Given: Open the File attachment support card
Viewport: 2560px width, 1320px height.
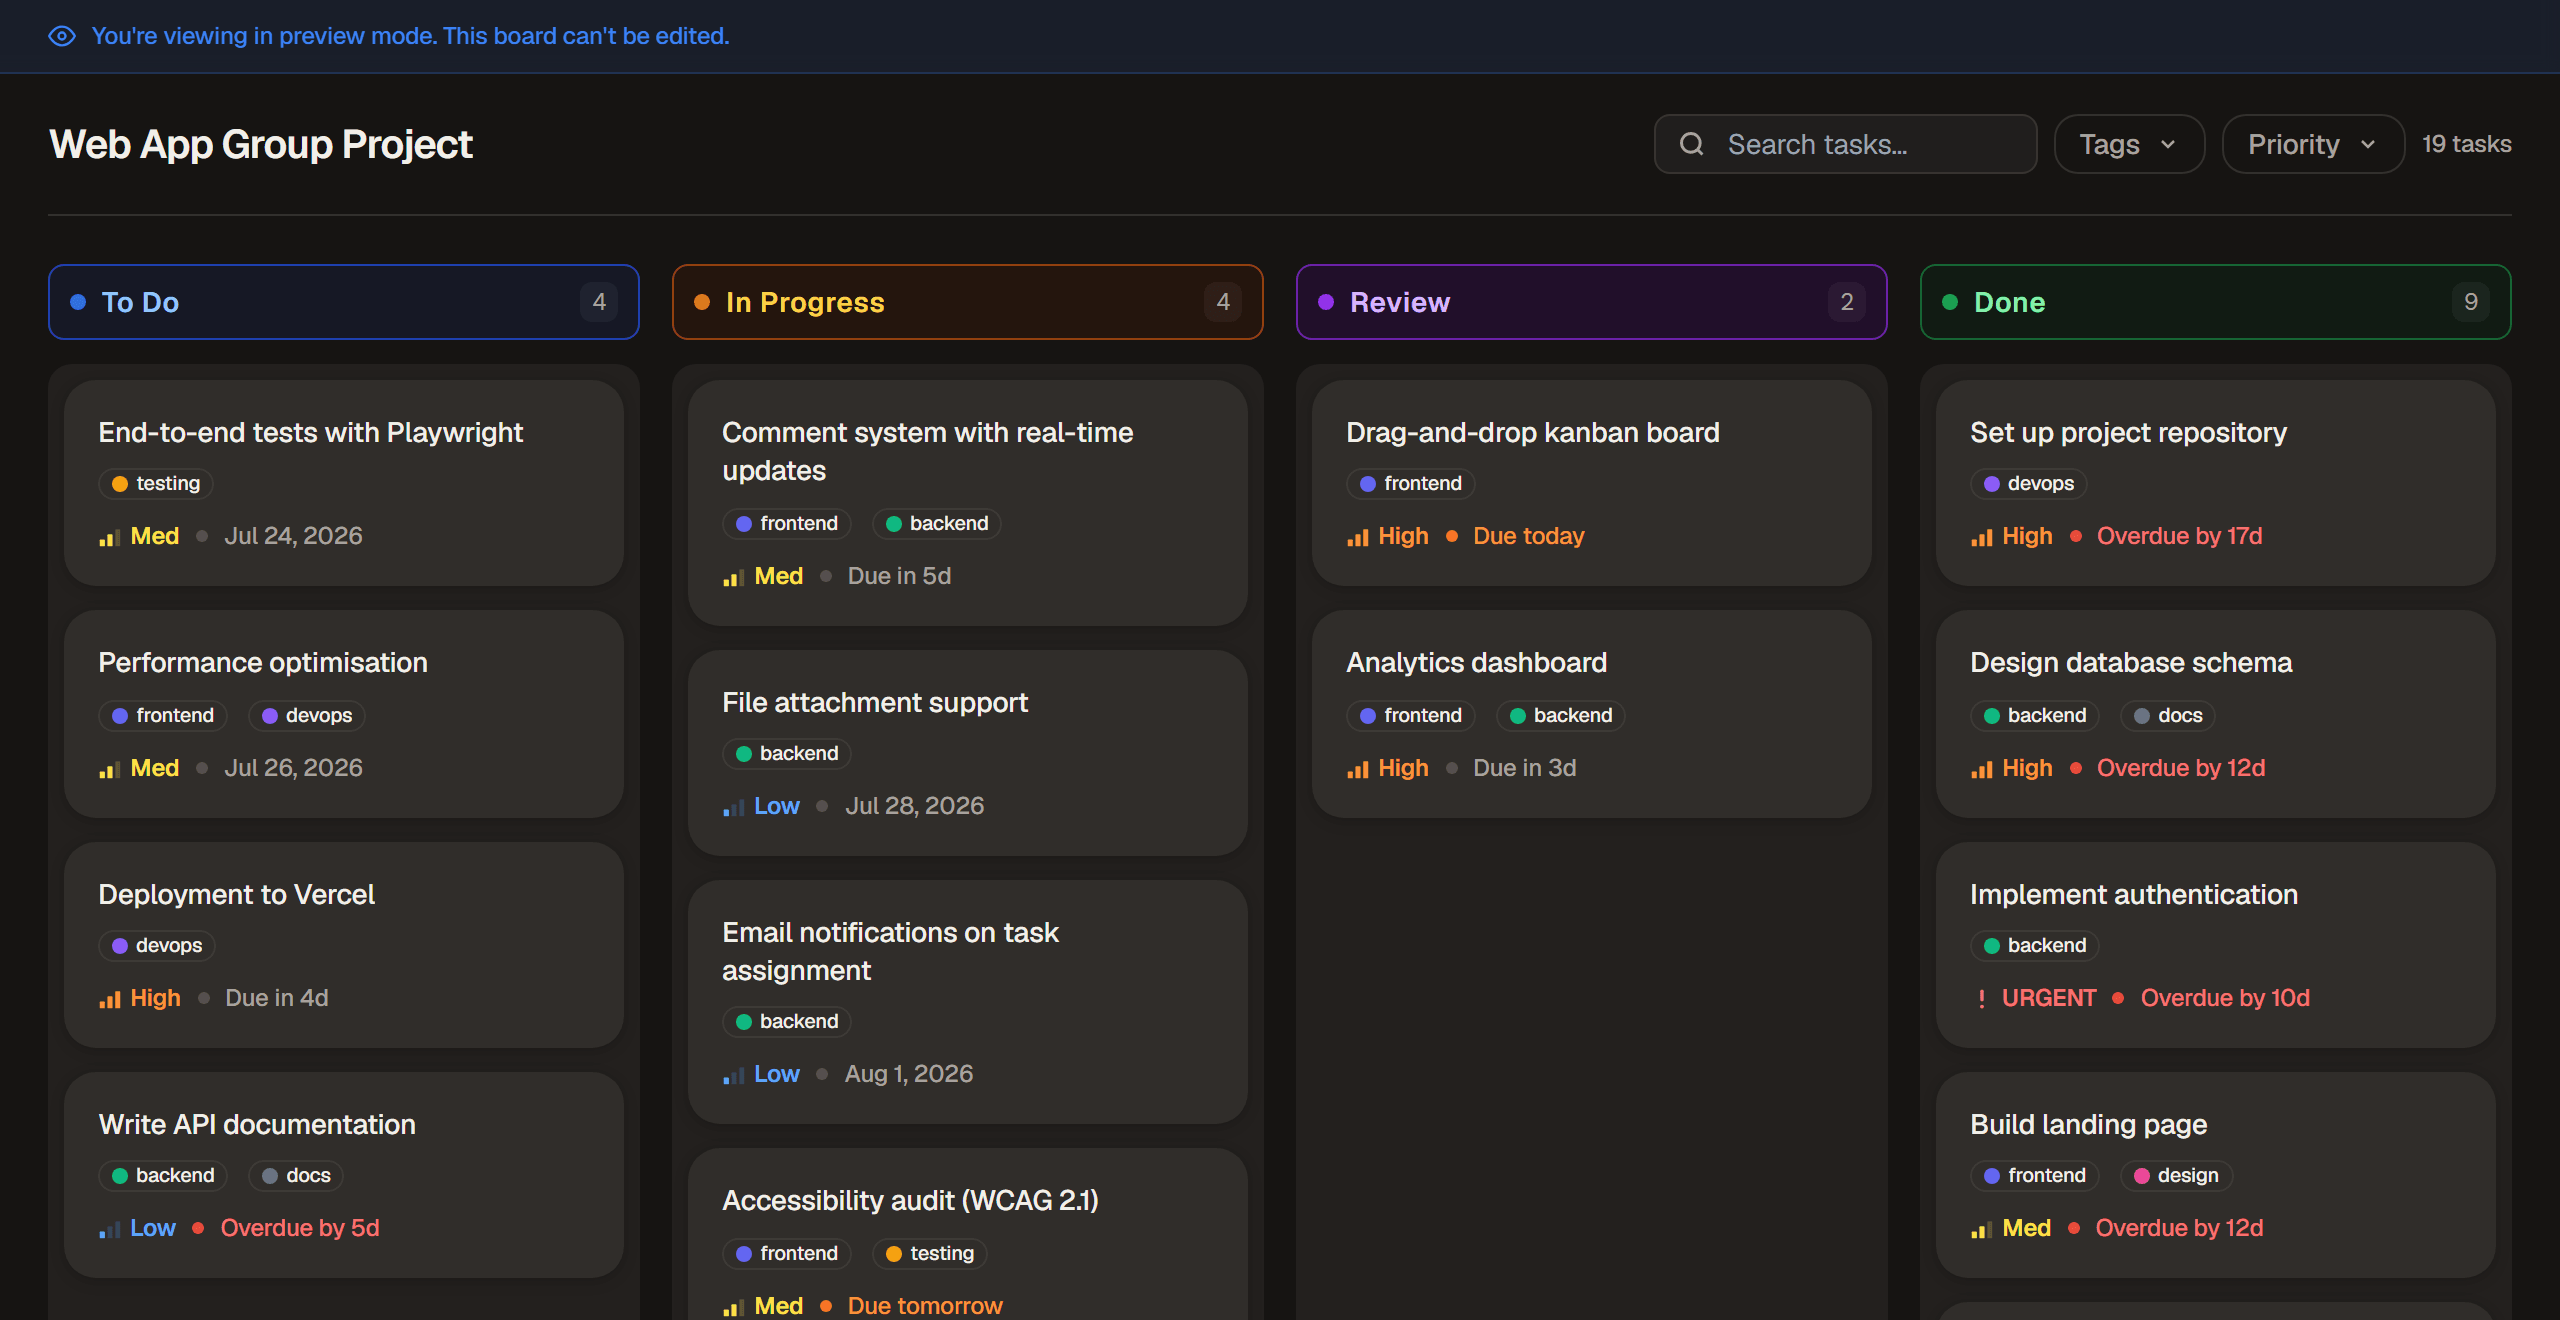Looking at the screenshot, I should [968, 753].
